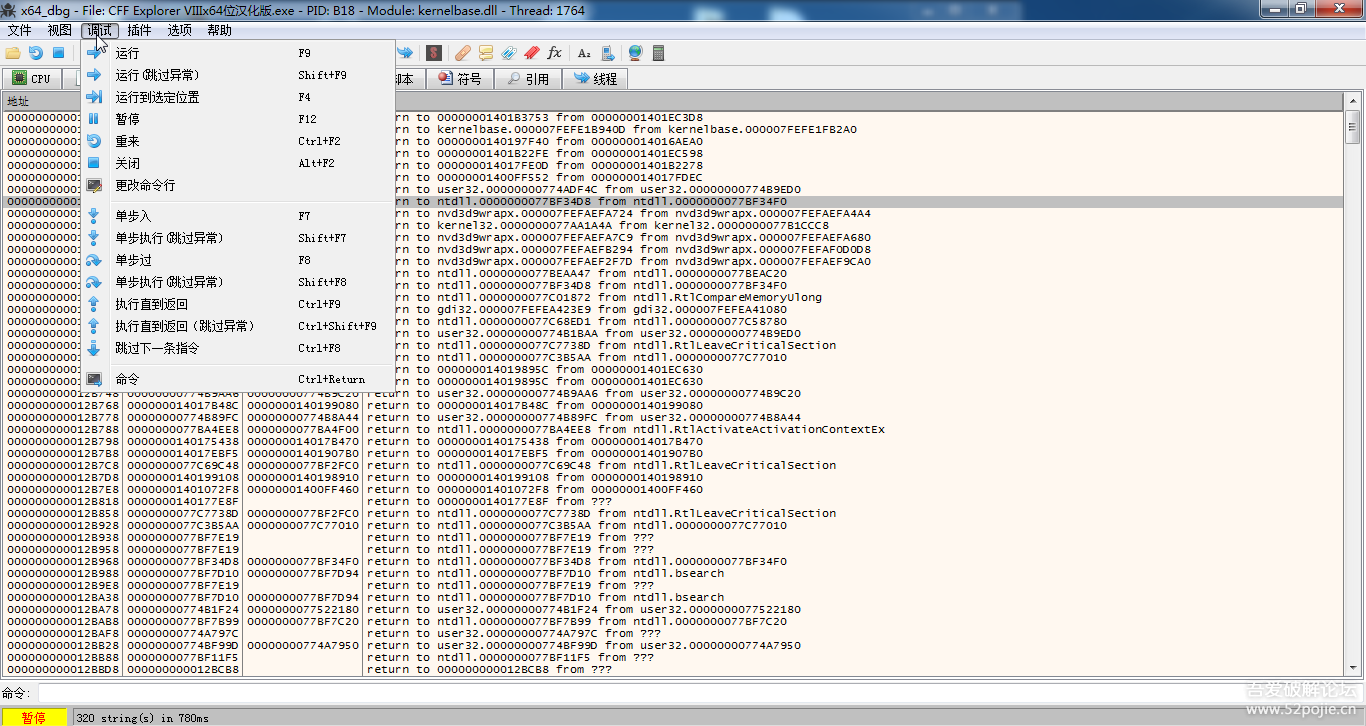1366x726 pixels.
Task: Click the Az strings search icon
Action: pos(585,53)
